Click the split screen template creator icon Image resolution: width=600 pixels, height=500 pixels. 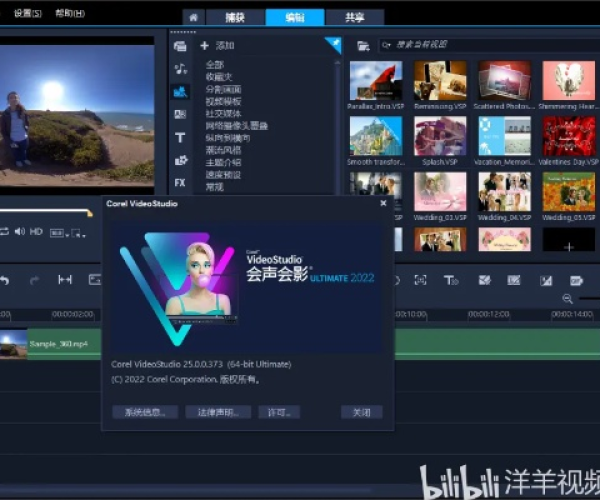(x=546, y=281)
